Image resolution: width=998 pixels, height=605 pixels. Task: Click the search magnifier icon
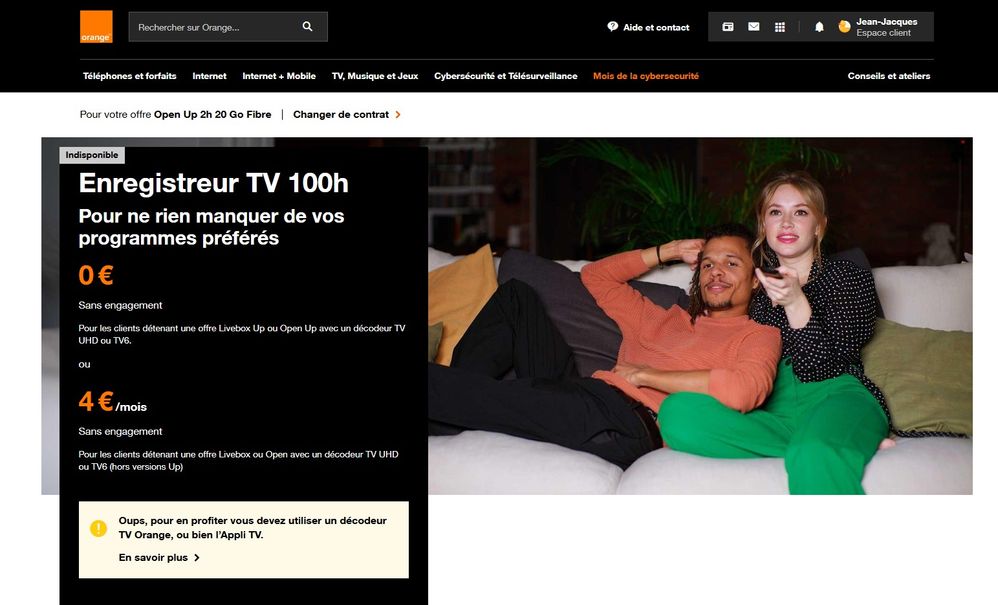307,27
